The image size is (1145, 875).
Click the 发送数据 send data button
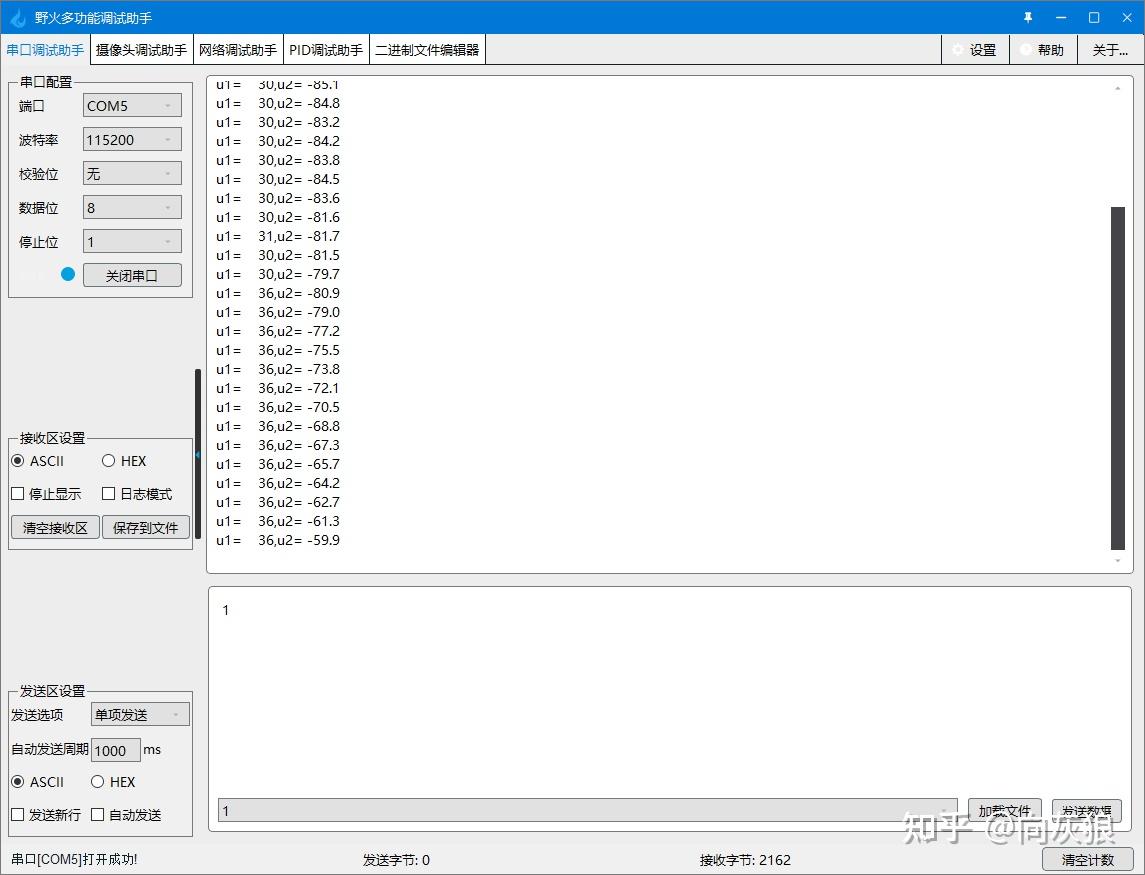point(1087,811)
